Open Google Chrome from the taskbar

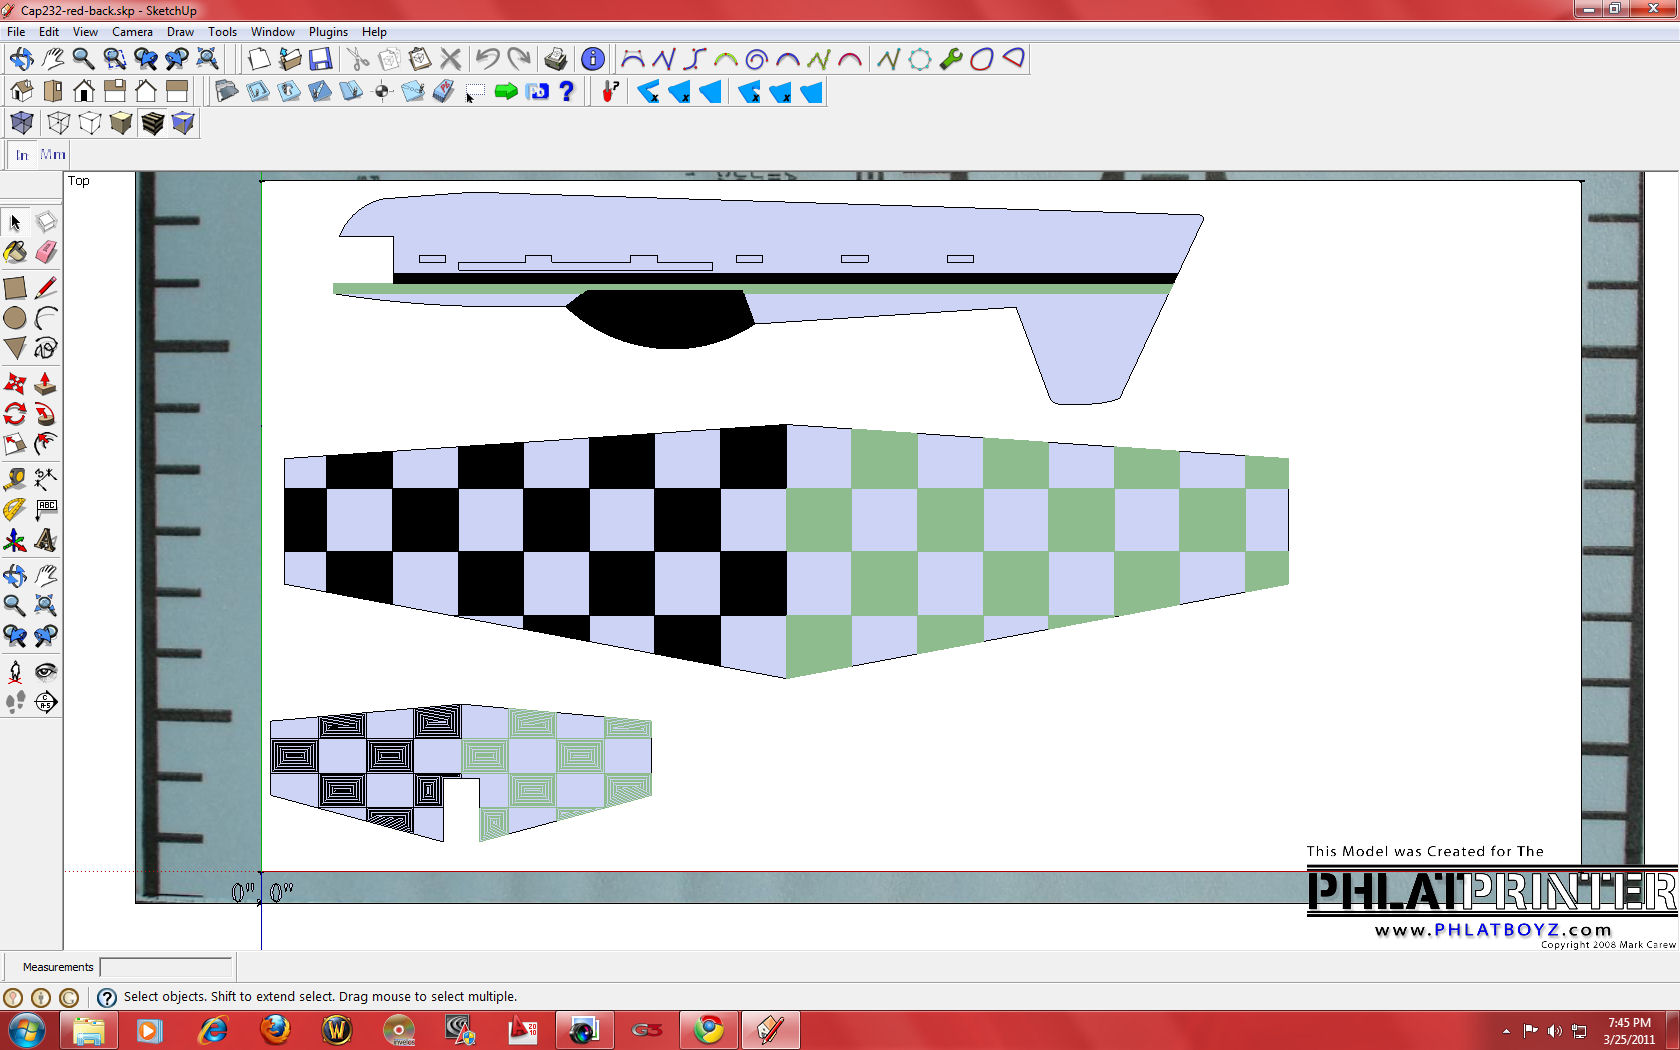point(709,1029)
